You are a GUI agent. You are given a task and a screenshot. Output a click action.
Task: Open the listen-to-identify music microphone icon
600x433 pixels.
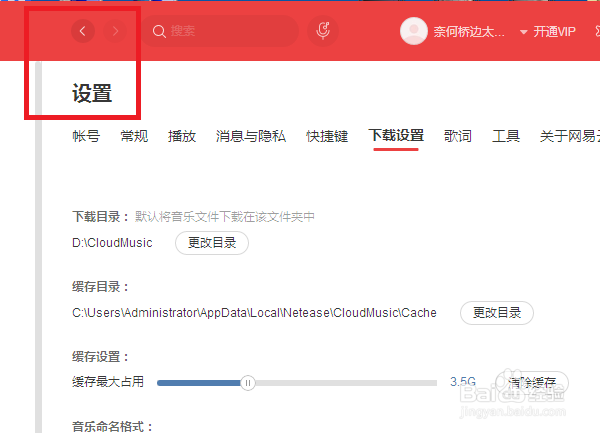click(x=323, y=31)
